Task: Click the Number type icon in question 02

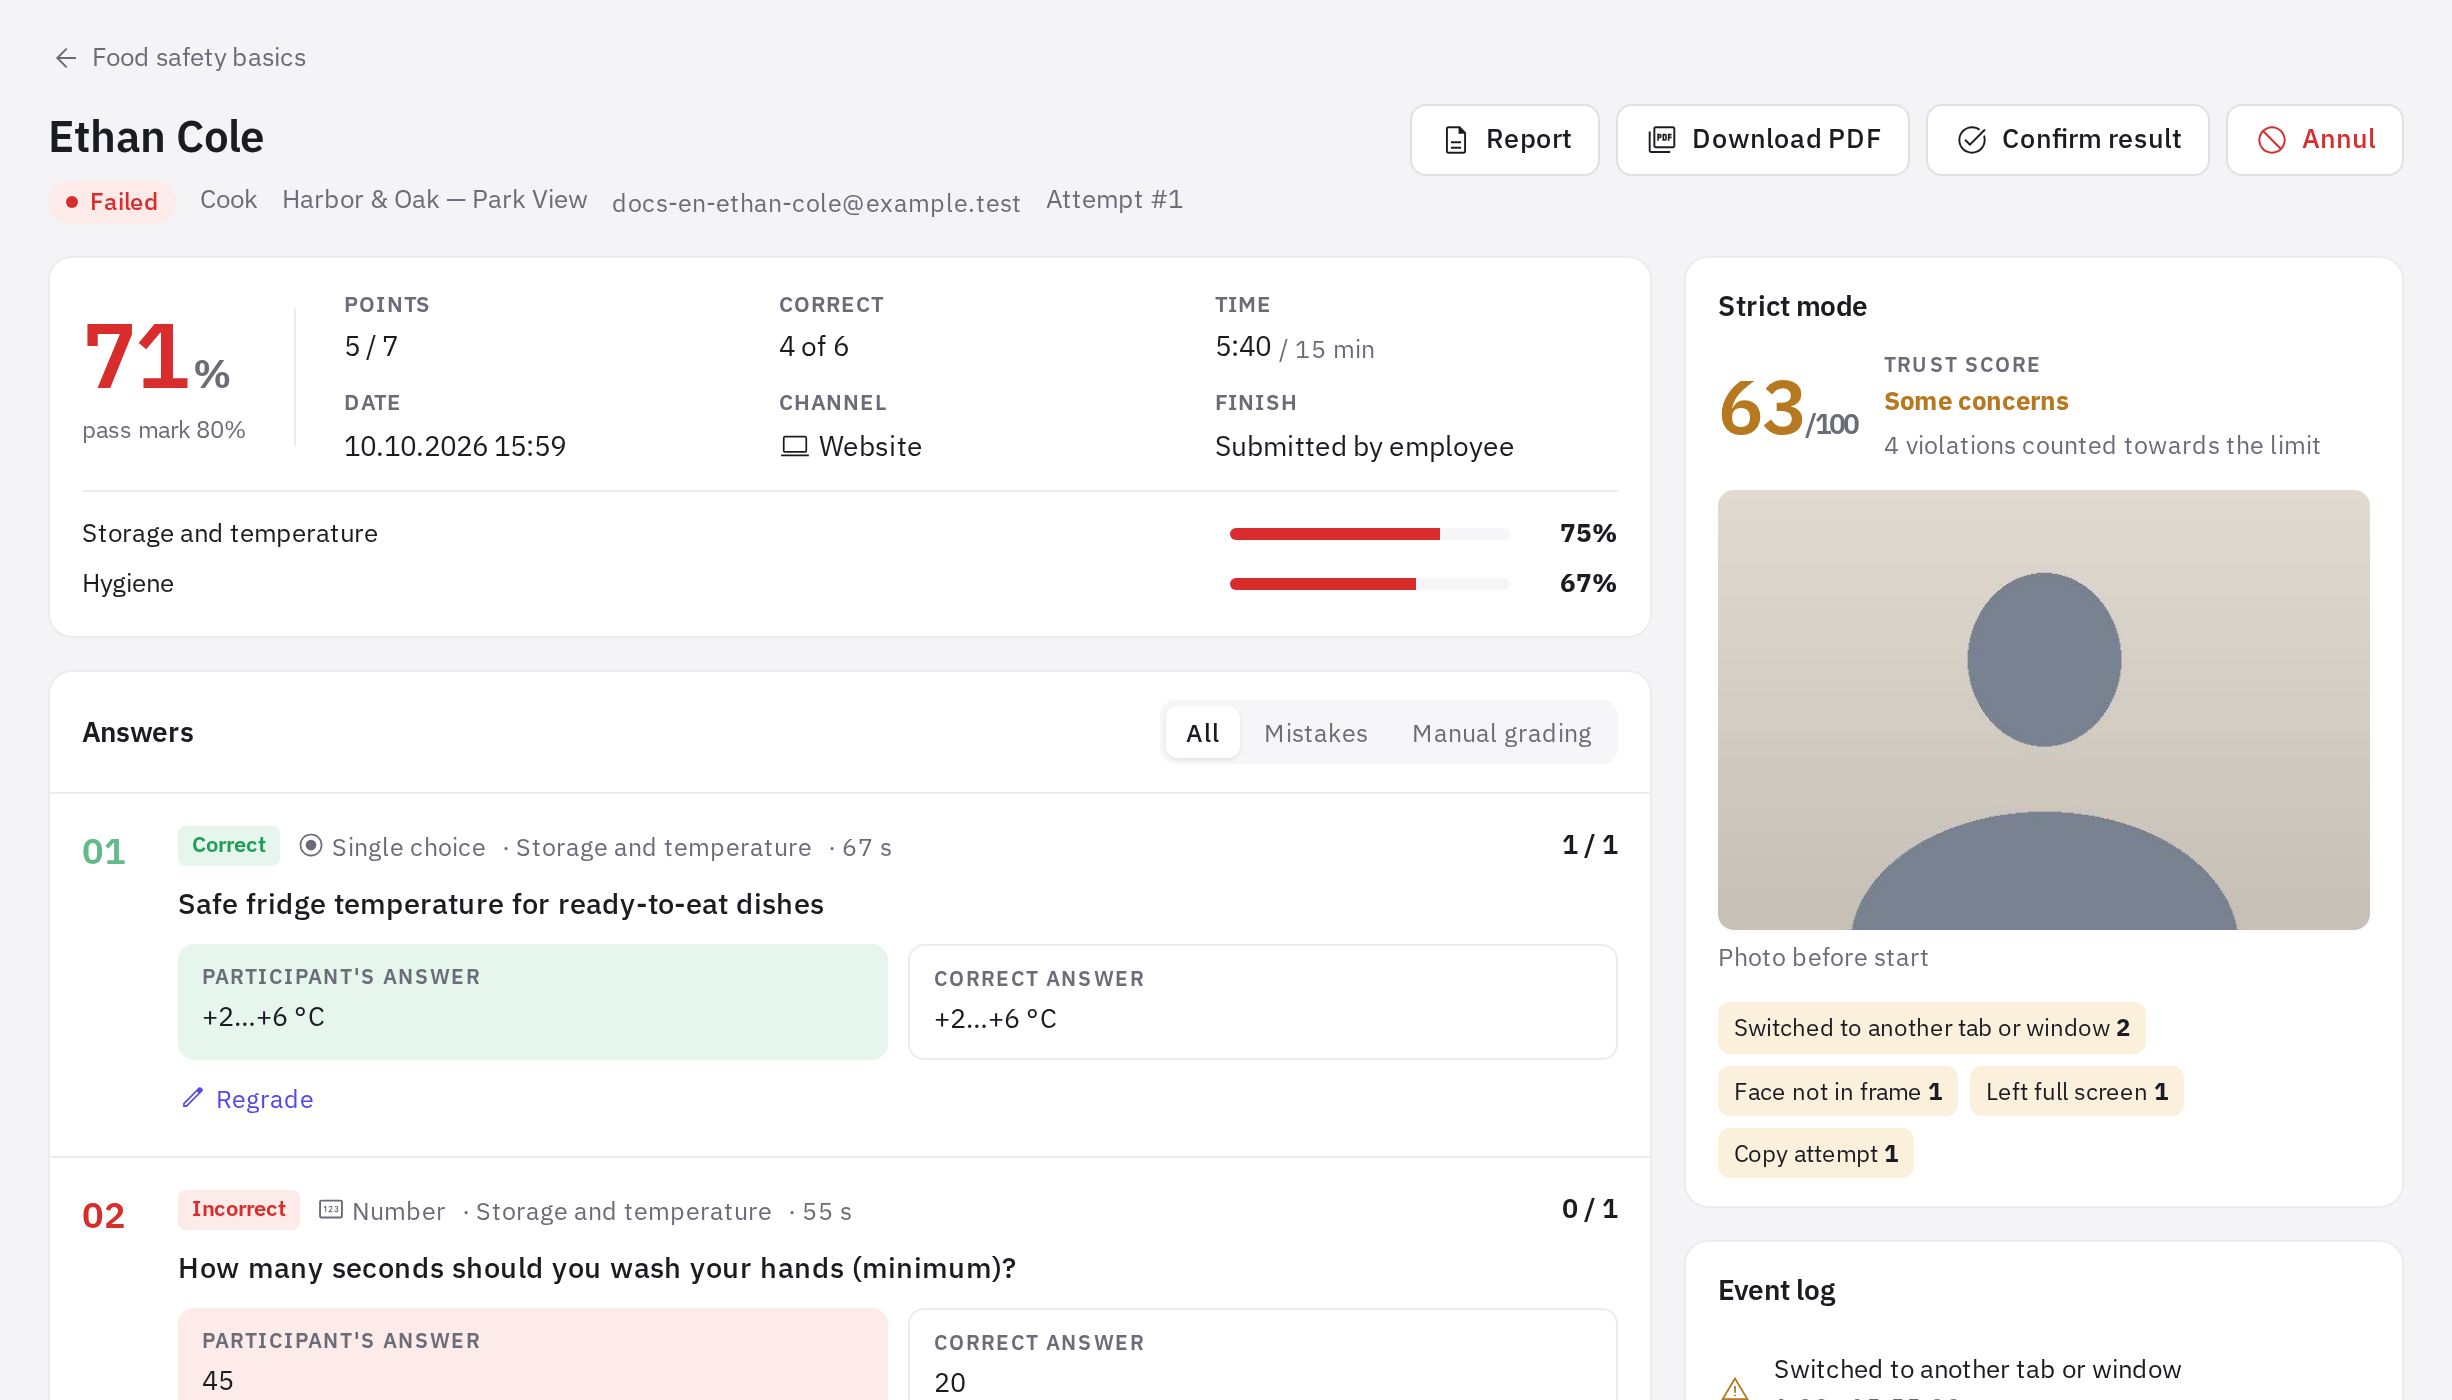Action: [331, 1210]
